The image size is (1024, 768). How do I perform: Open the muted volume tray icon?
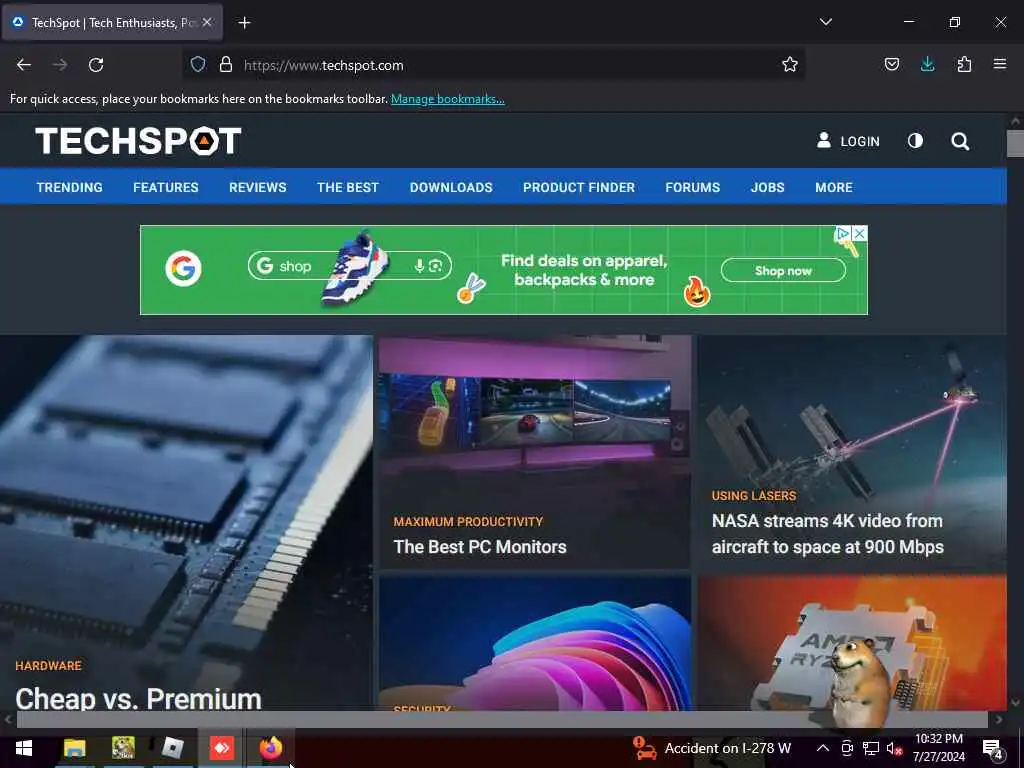pyautogui.click(x=894, y=748)
